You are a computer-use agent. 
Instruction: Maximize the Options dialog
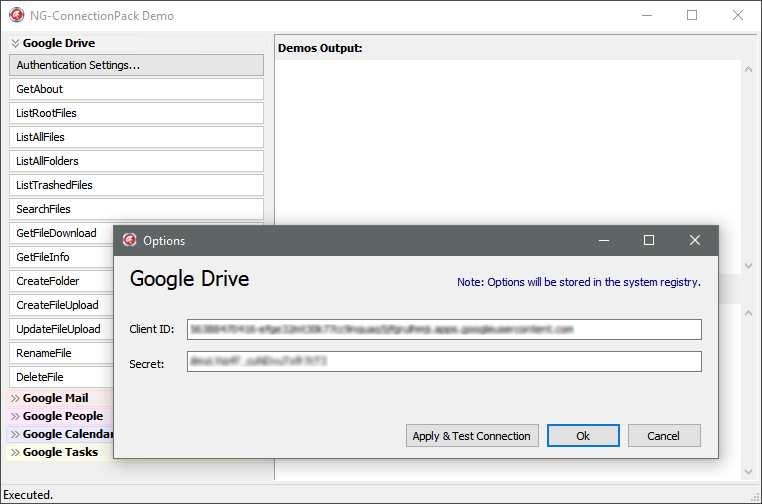(x=649, y=240)
